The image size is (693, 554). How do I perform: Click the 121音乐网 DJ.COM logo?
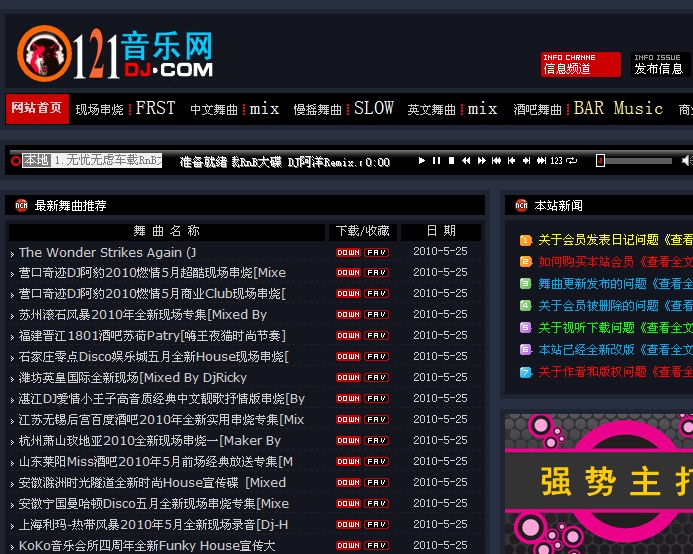click(x=115, y=54)
